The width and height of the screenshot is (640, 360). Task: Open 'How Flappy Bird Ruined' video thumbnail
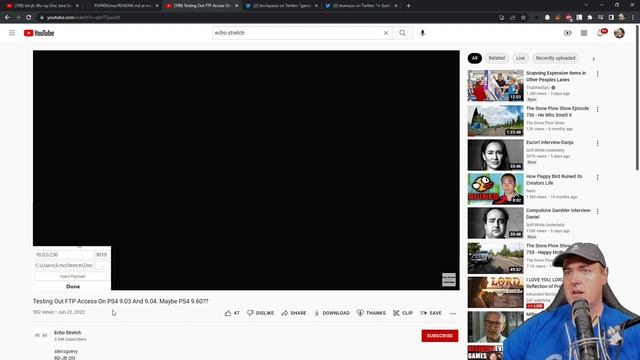coord(496,189)
